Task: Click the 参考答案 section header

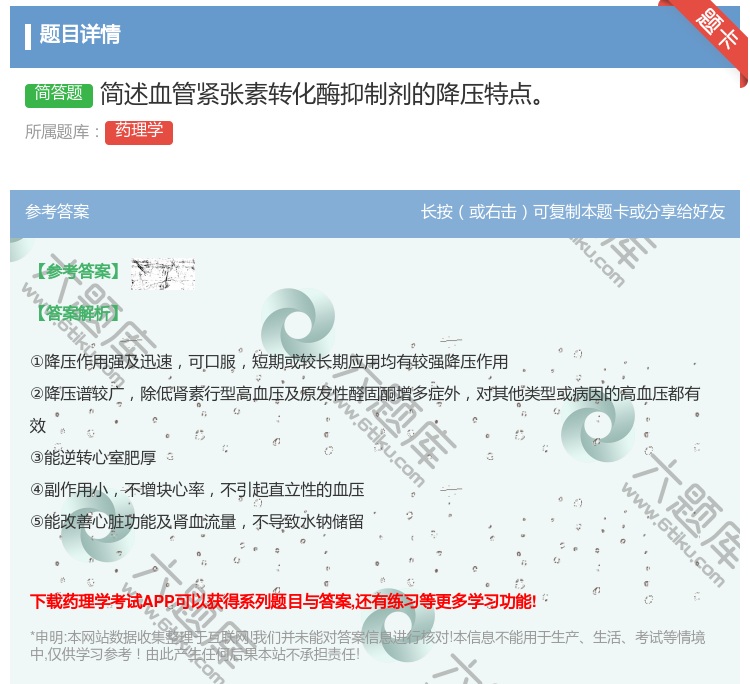Action: pos(57,212)
